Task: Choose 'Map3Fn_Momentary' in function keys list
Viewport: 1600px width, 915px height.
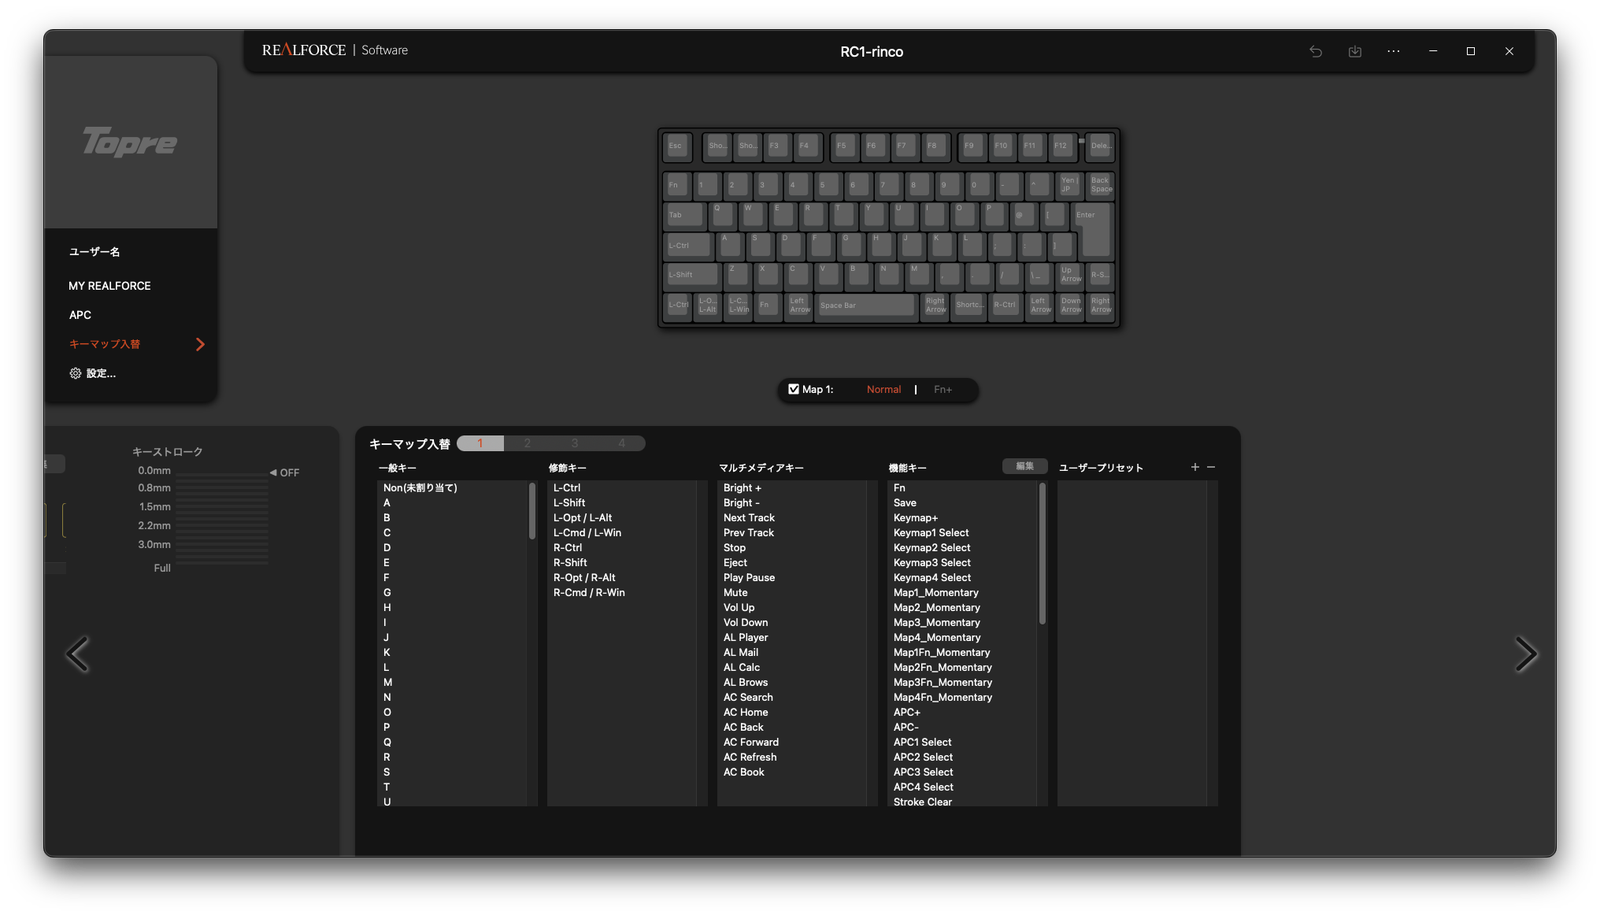Action: point(943,683)
